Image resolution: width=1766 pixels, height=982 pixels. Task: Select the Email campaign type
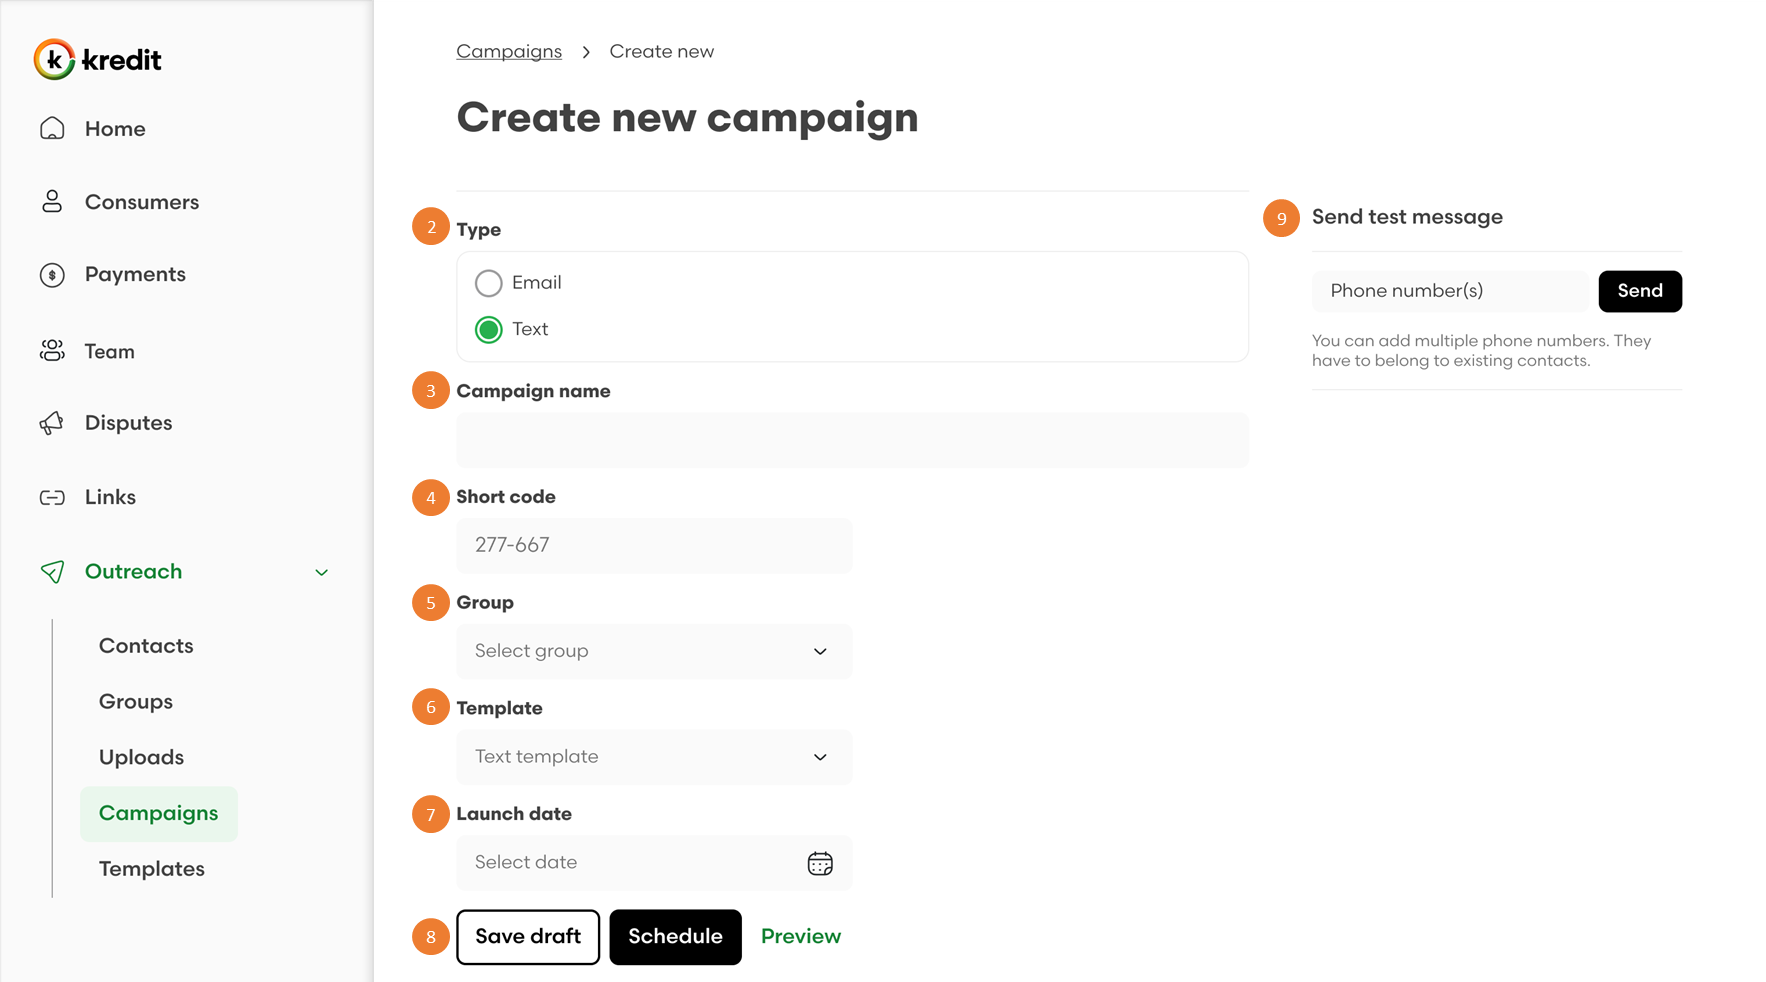click(489, 283)
